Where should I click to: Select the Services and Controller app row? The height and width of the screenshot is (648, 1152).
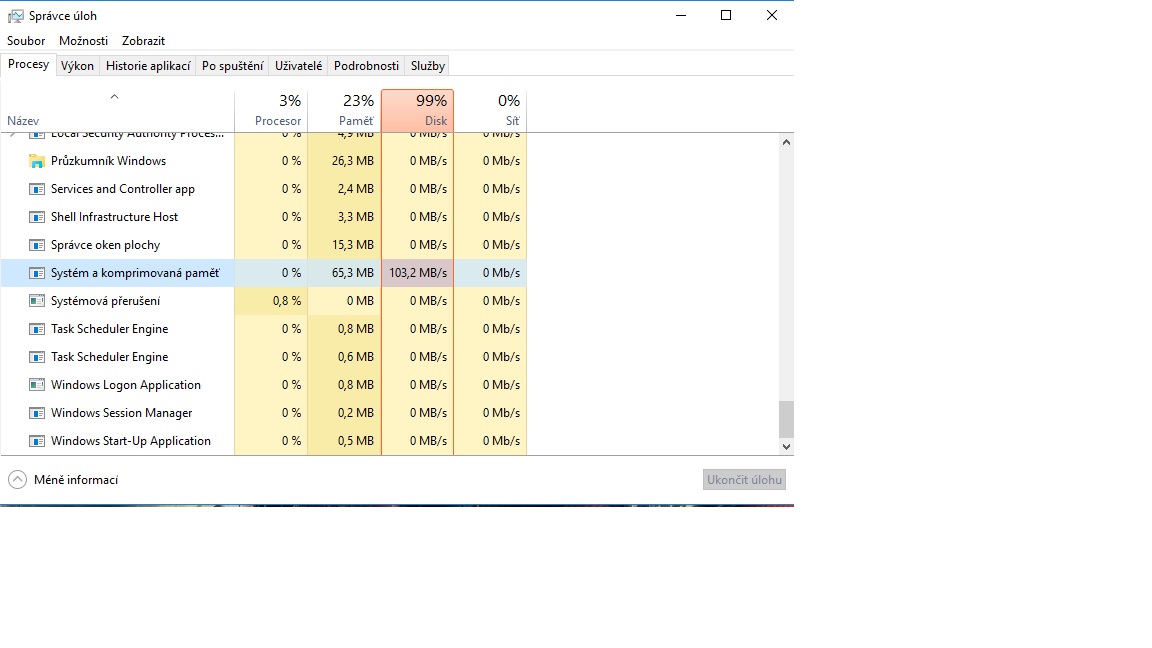(x=264, y=189)
